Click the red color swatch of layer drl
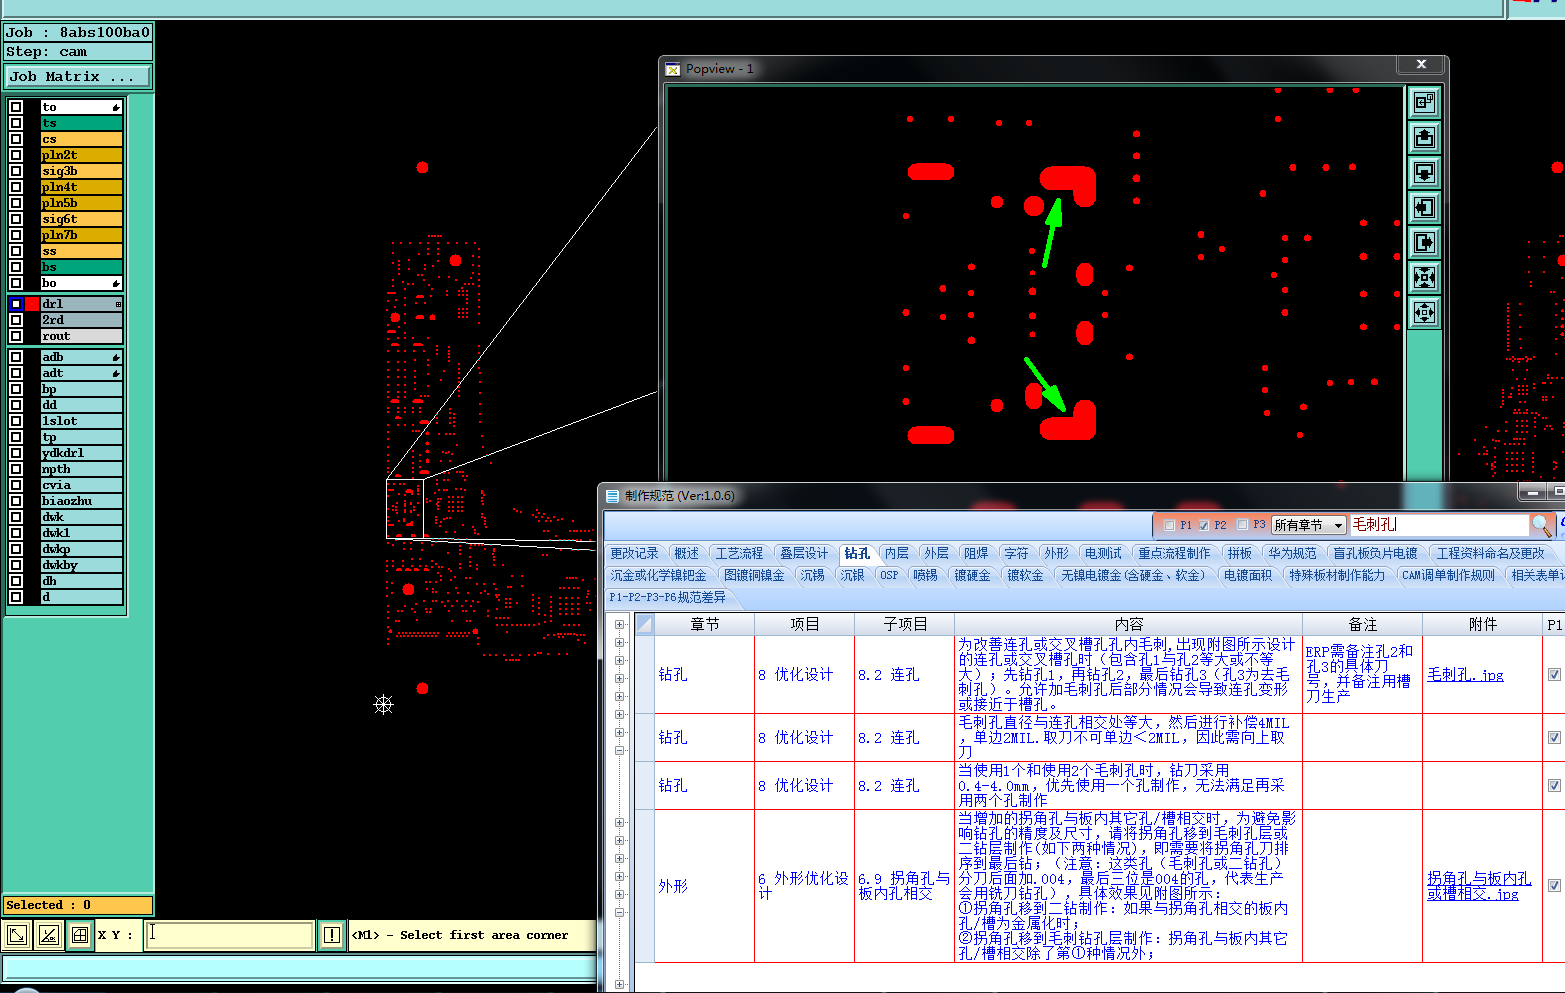Viewport: 1565px width, 993px height. 32,304
